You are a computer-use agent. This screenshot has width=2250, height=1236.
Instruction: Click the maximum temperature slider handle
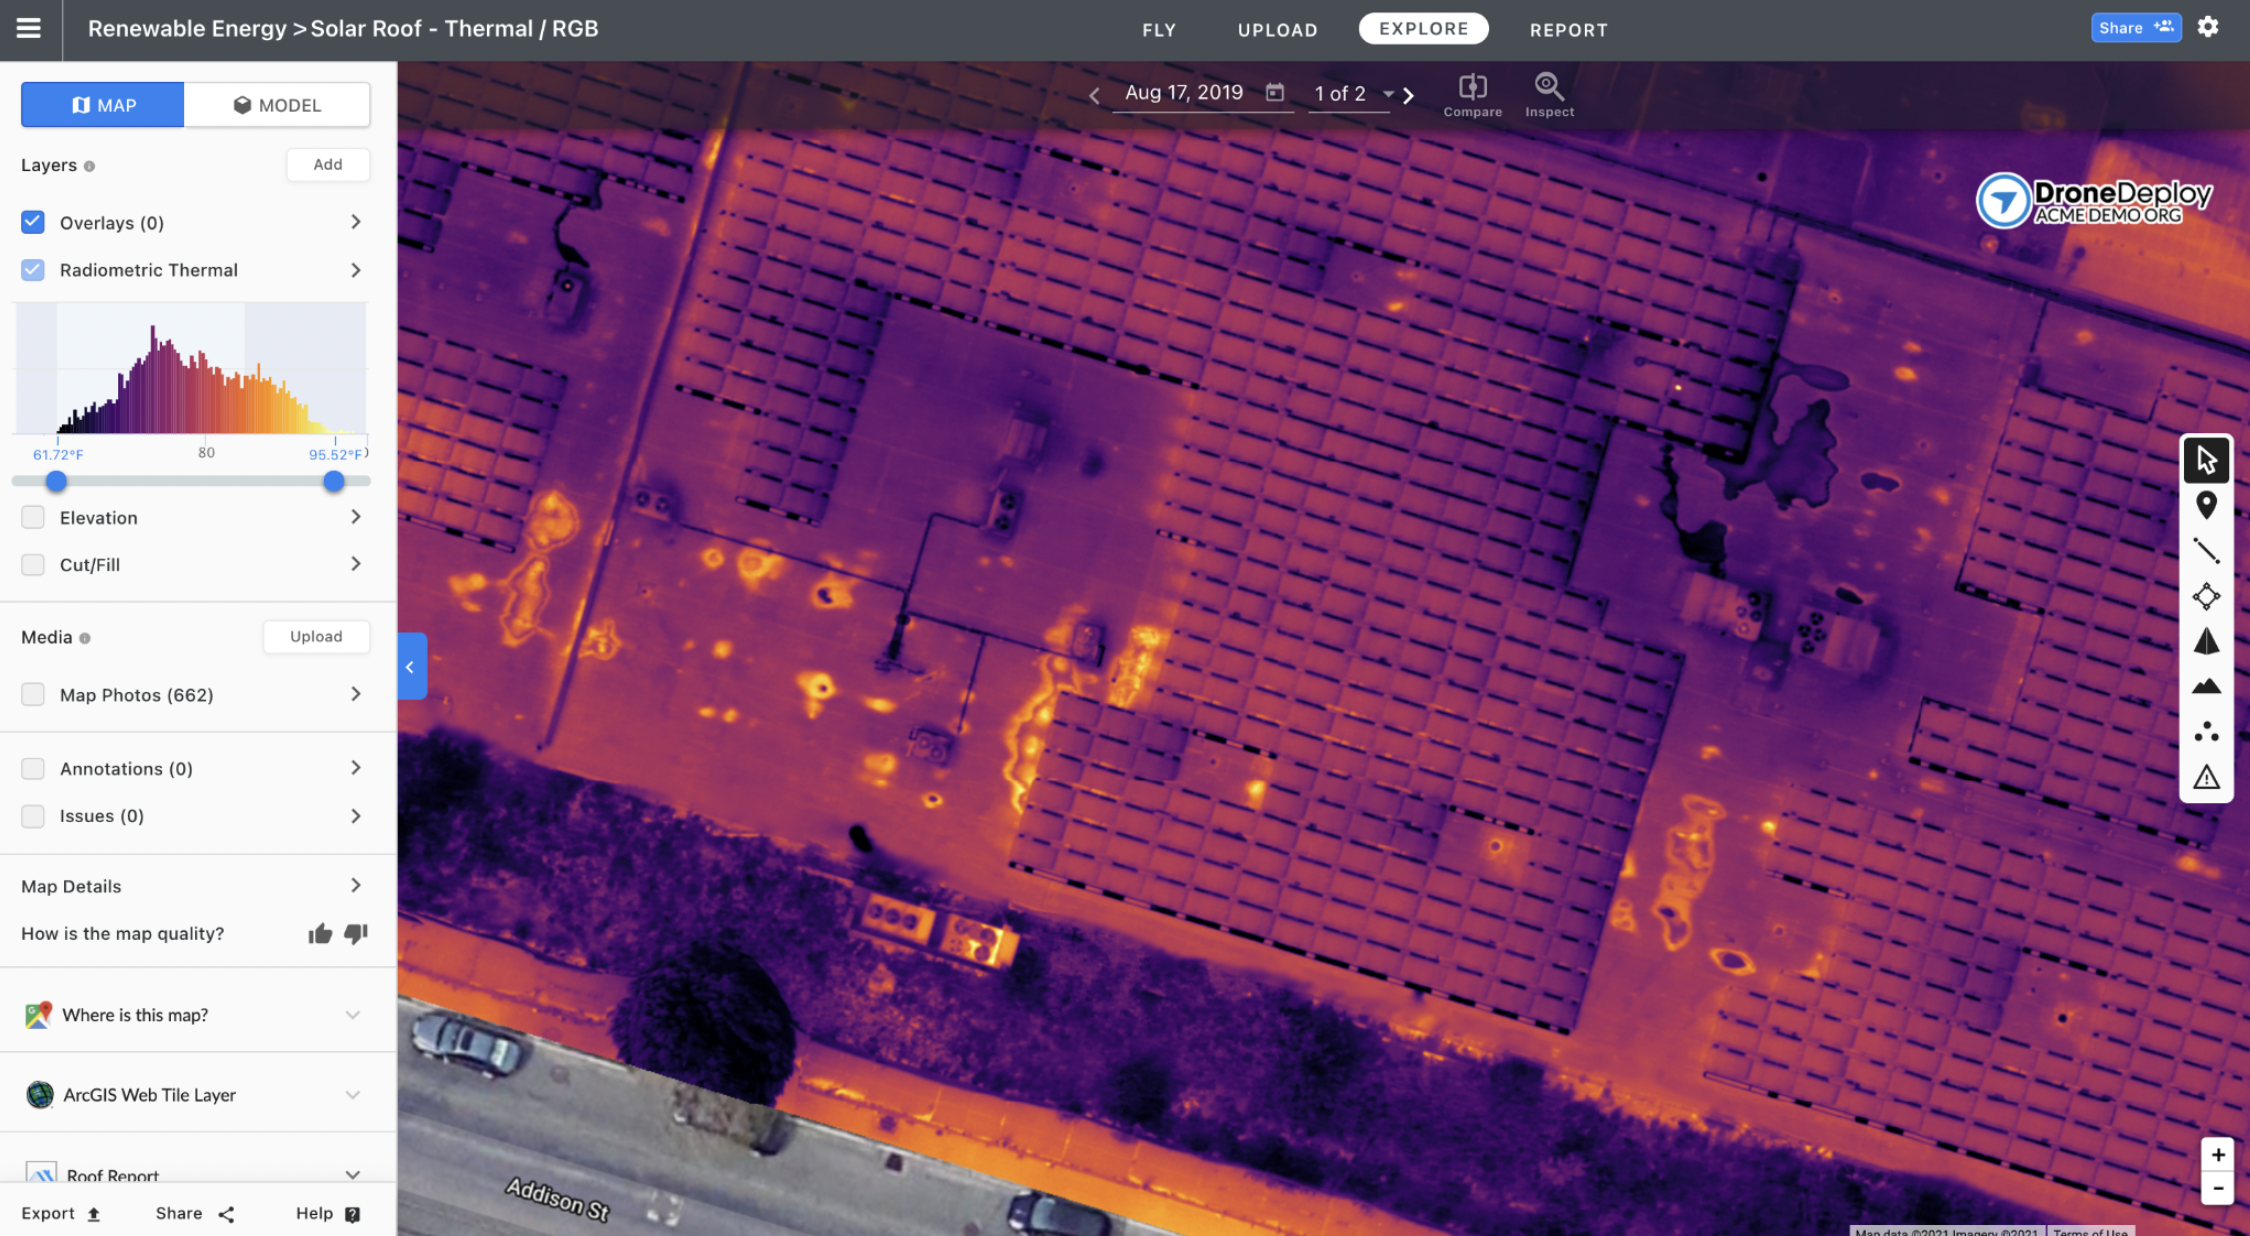pos(334,481)
